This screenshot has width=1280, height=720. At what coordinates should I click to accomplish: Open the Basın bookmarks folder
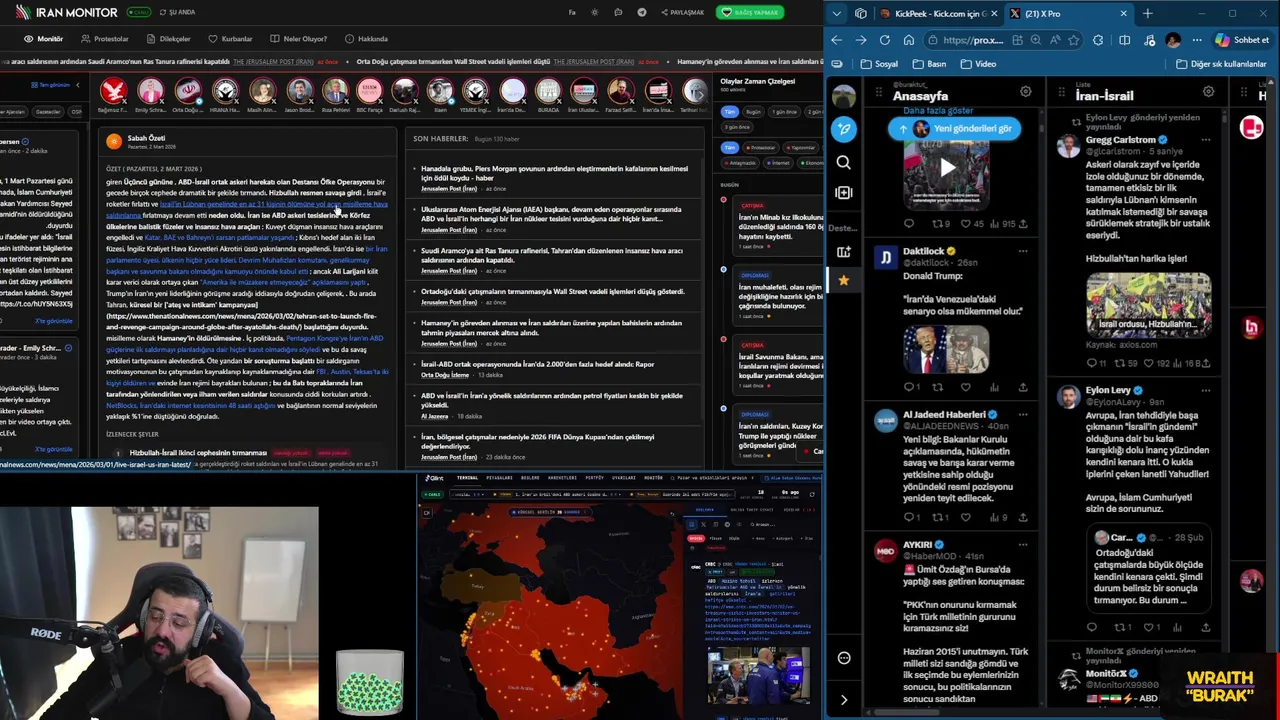click(x=929, y=64)
